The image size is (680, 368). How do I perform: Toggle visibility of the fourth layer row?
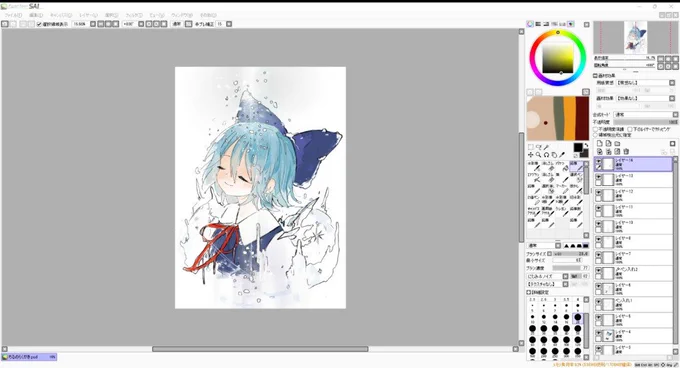tap(598, 208)
